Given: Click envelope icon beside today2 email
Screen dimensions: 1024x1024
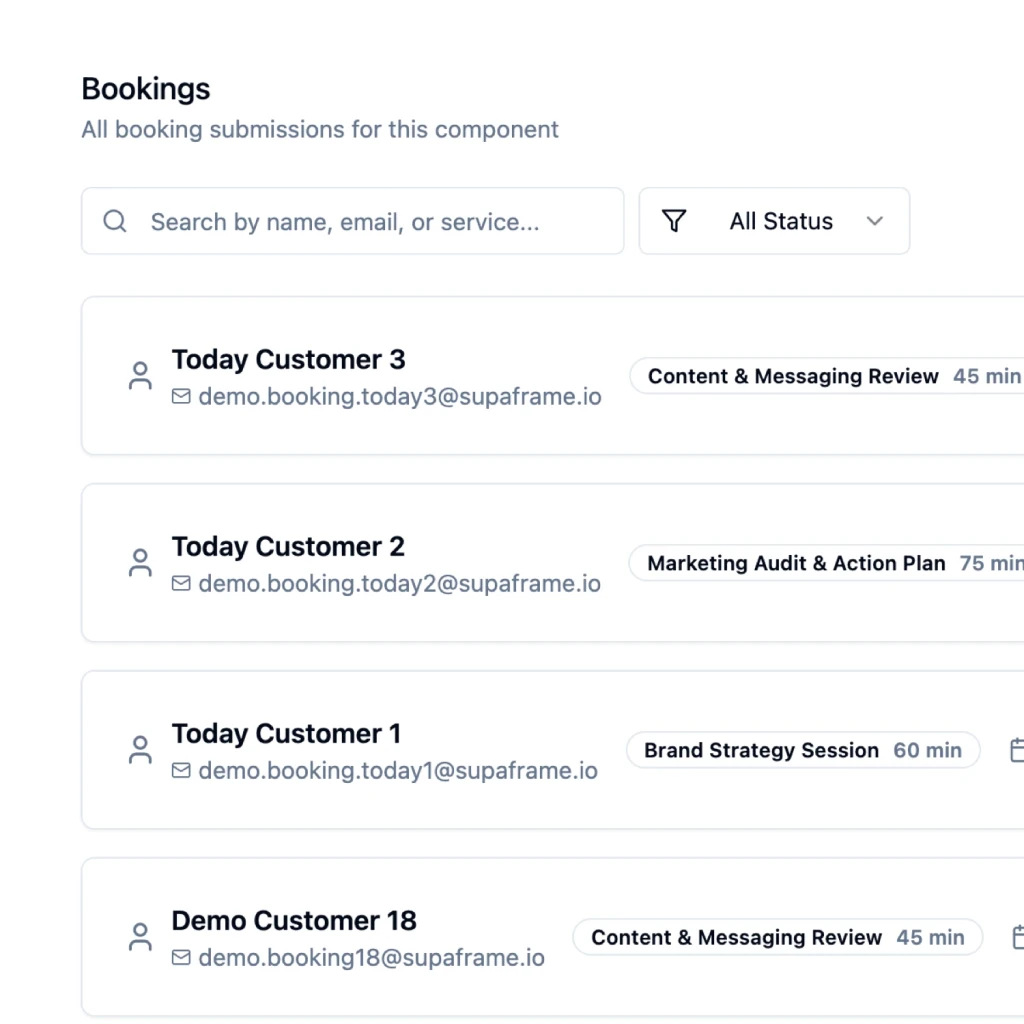Looking at the screenshot, I should click(x=181, y=583).
